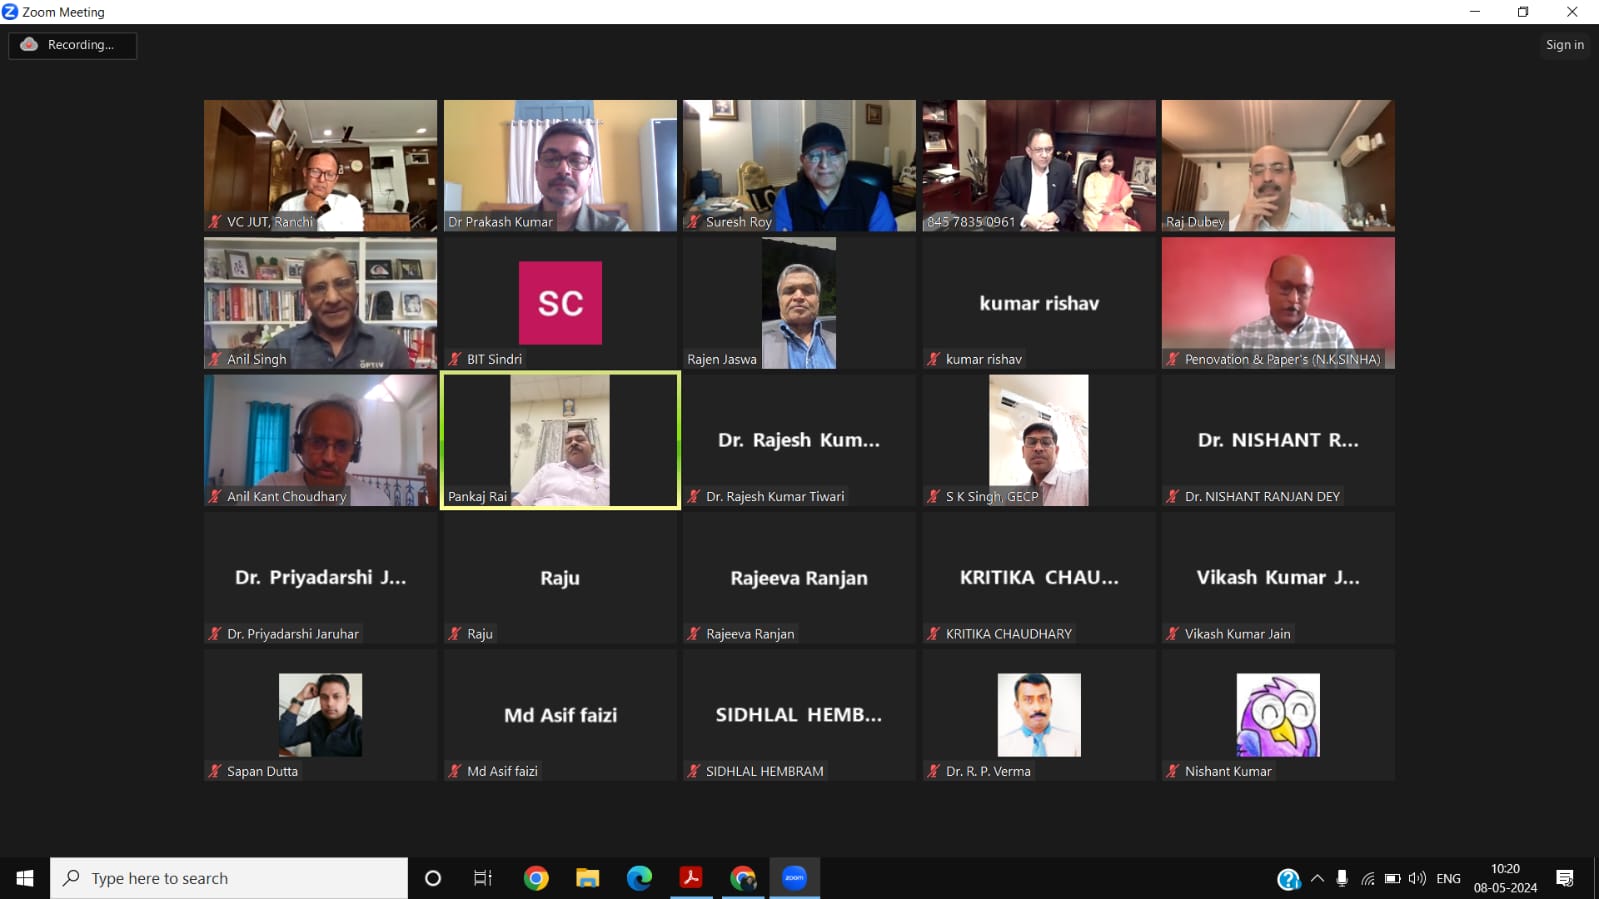Open the Zoom app in the taskbar

(794, 878)
